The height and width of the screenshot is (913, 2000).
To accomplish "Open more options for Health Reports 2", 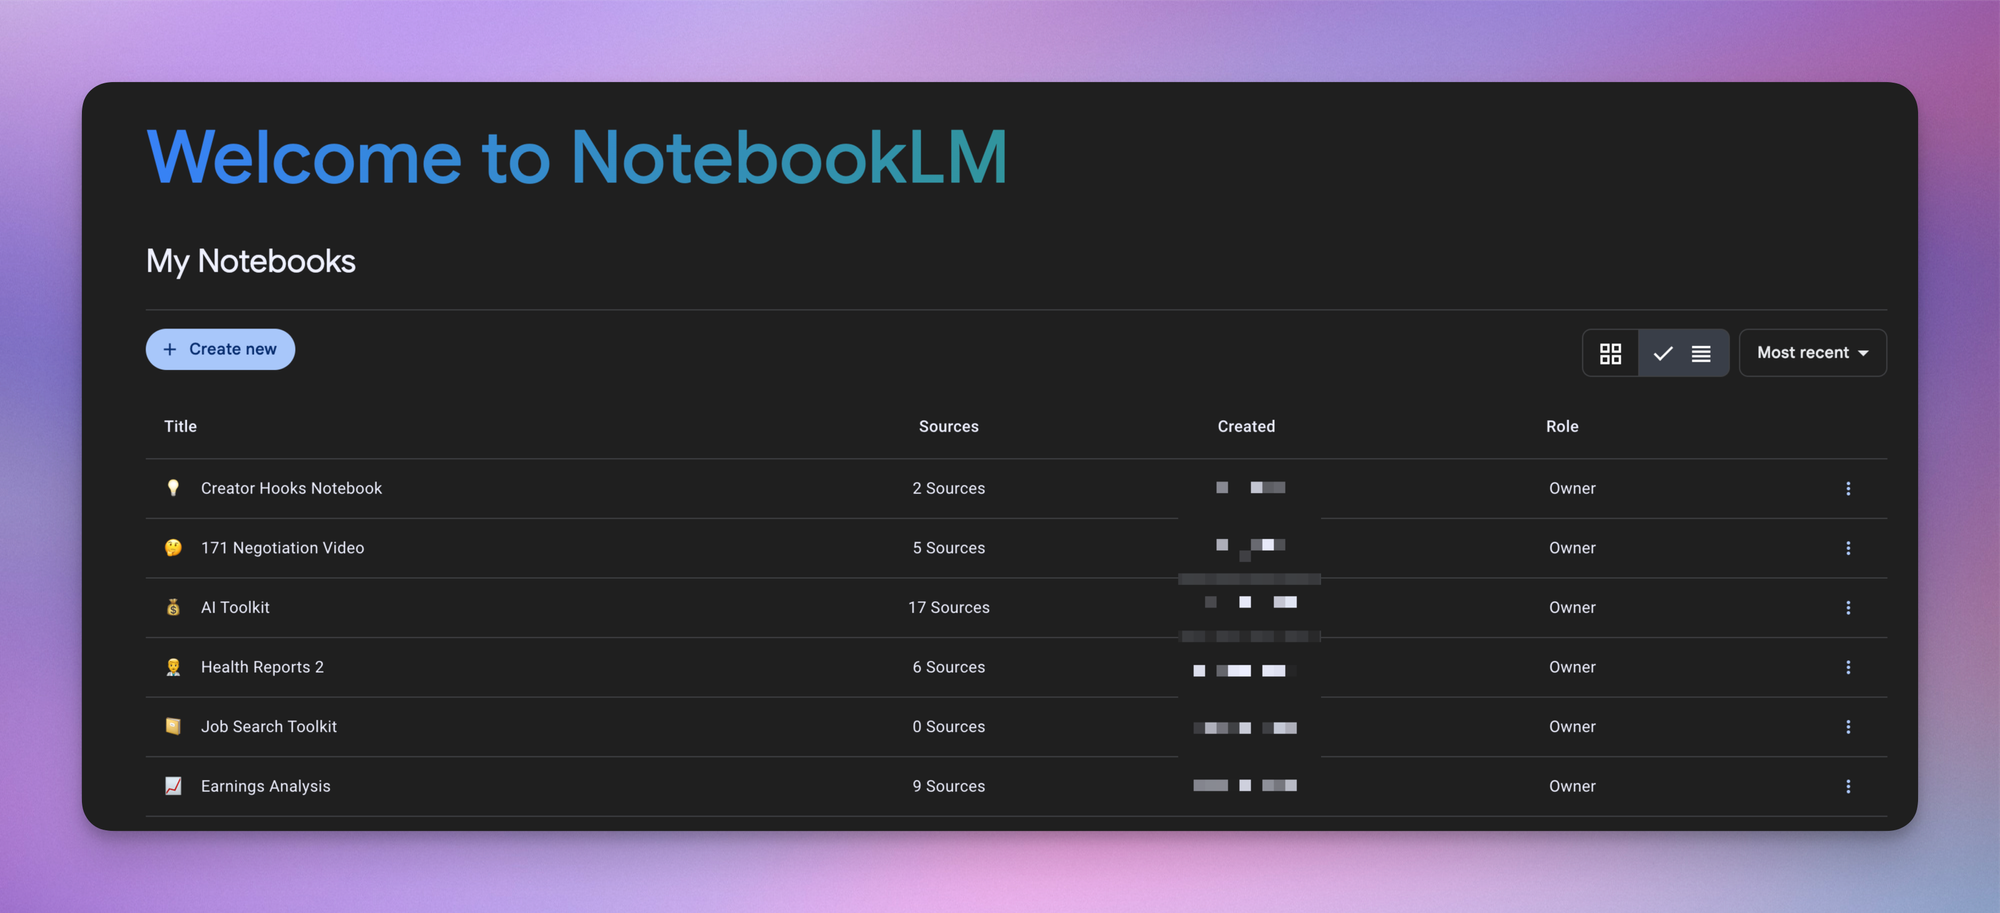I will [x=1848, y=667].
